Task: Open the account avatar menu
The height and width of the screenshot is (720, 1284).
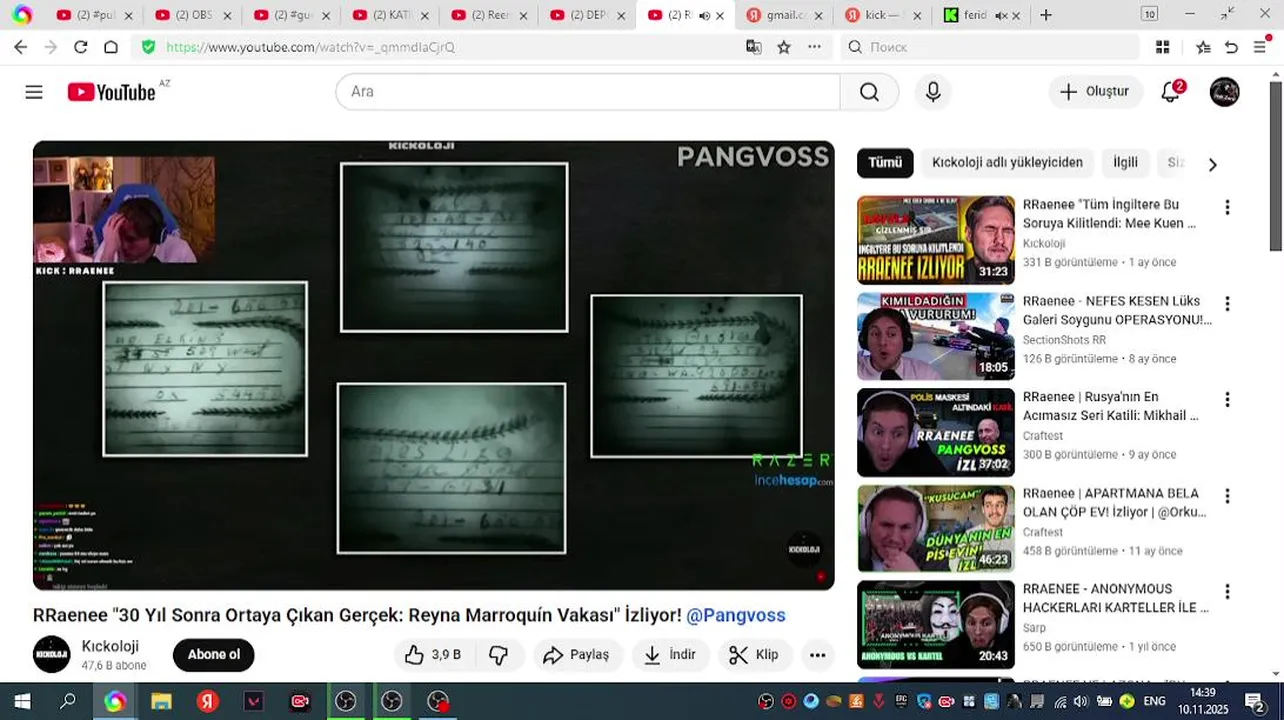Action: point(1224,92)
